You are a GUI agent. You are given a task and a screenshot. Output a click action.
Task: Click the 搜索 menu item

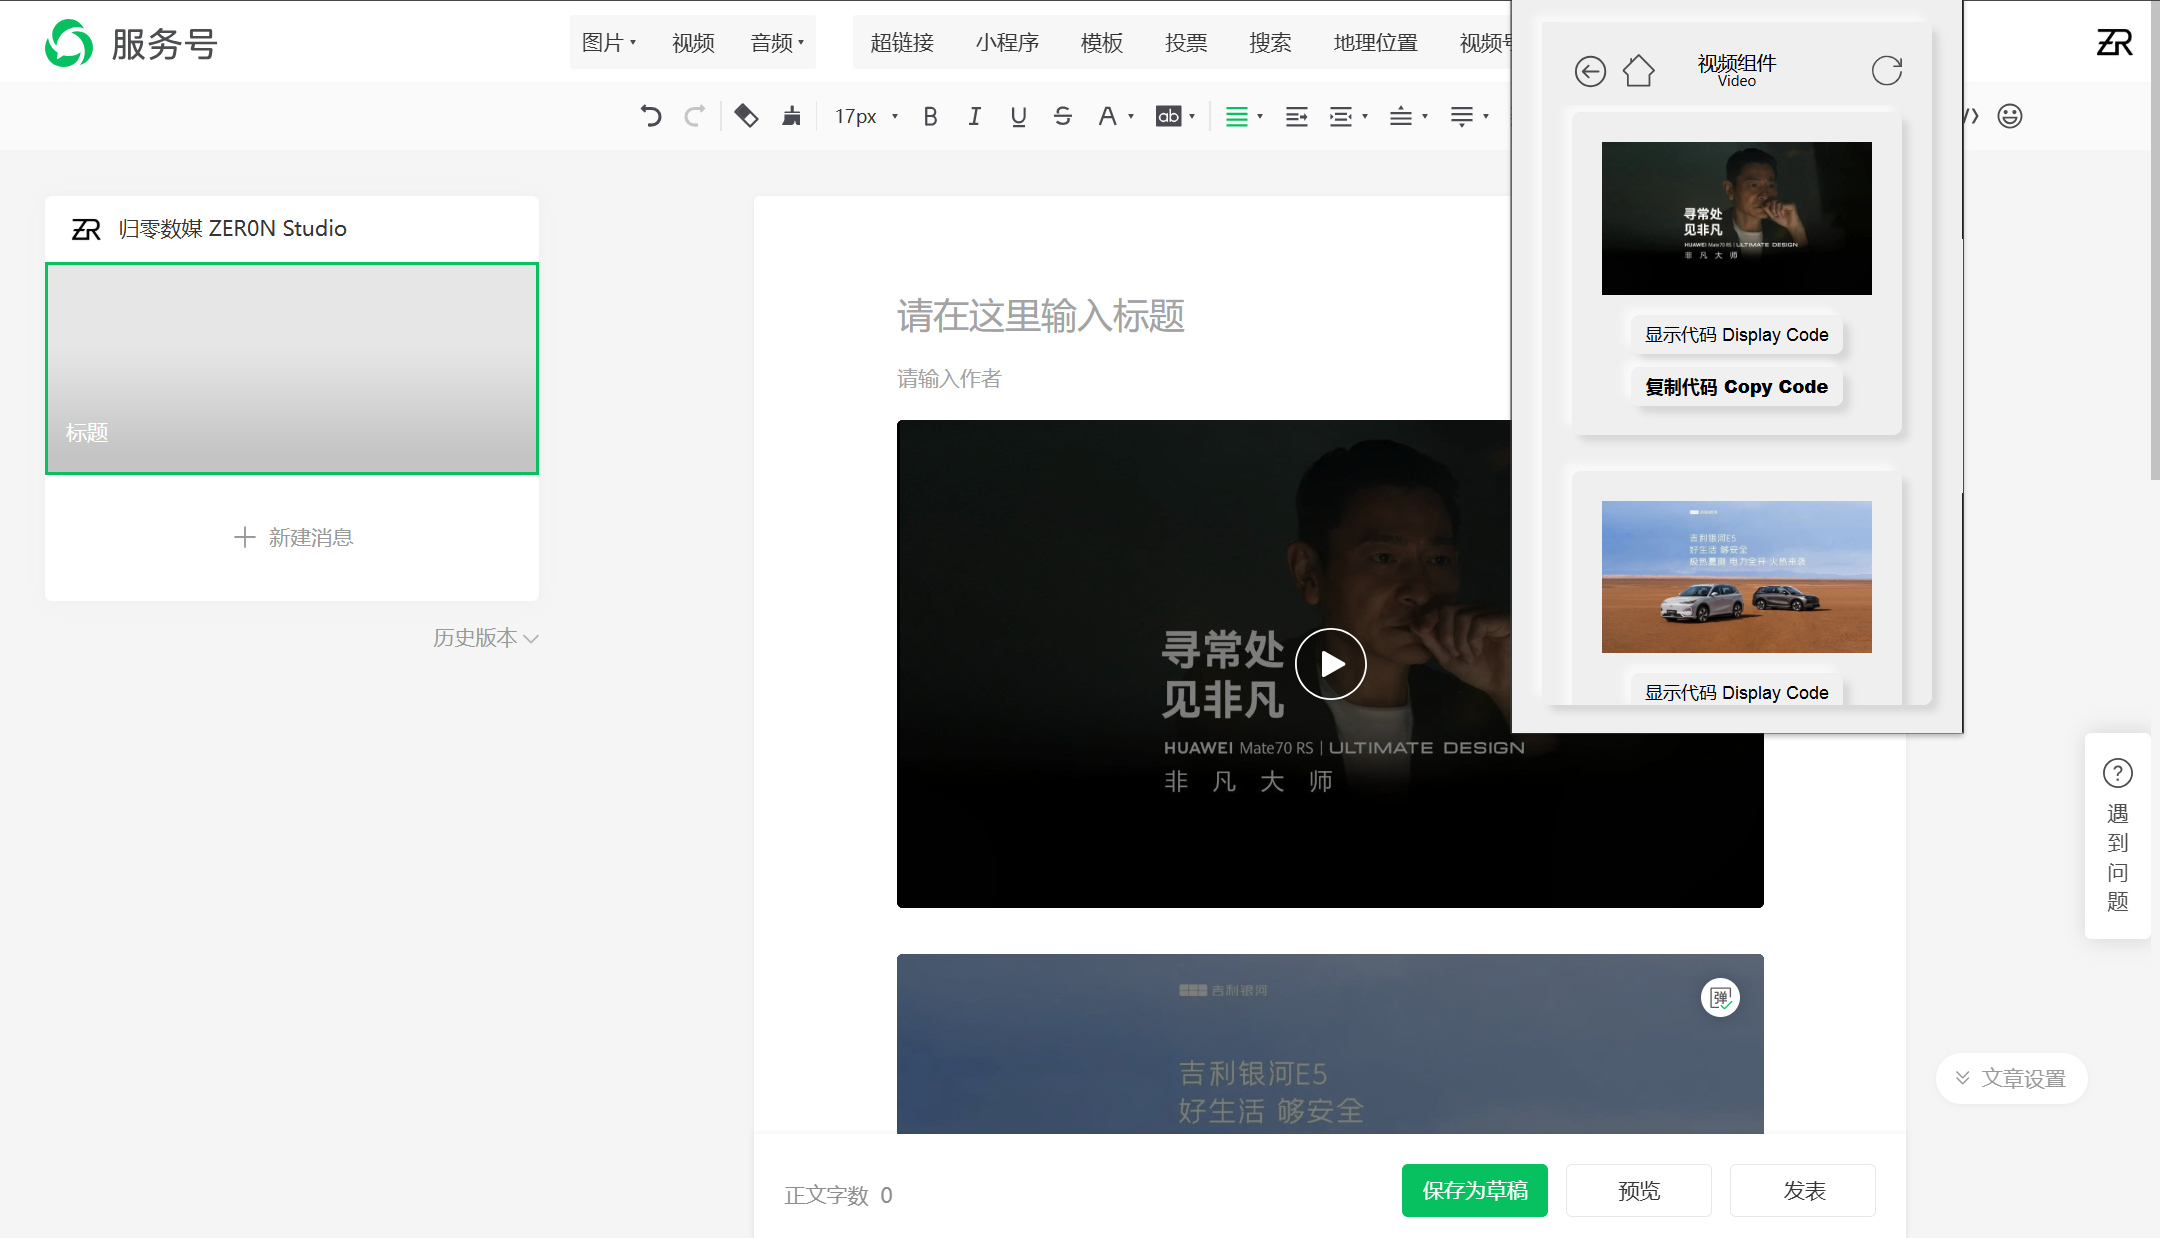1270,43
